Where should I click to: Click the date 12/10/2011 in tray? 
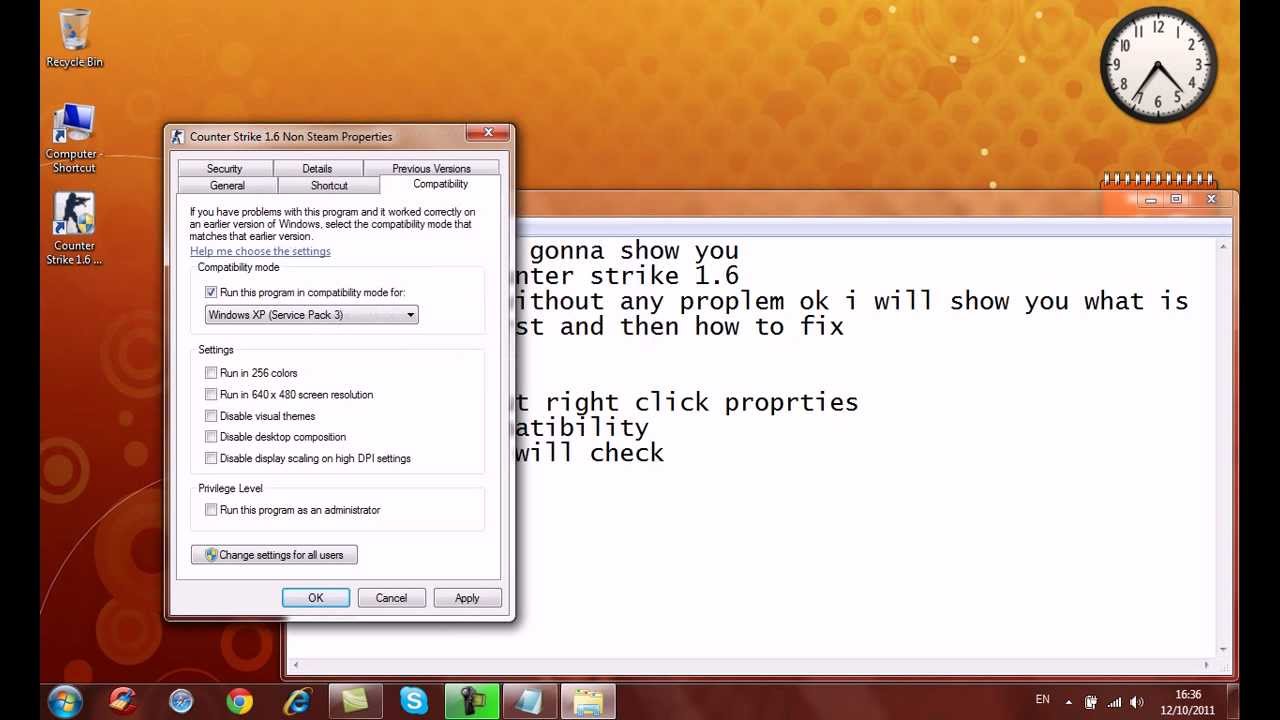click(x=1188, y=710)
